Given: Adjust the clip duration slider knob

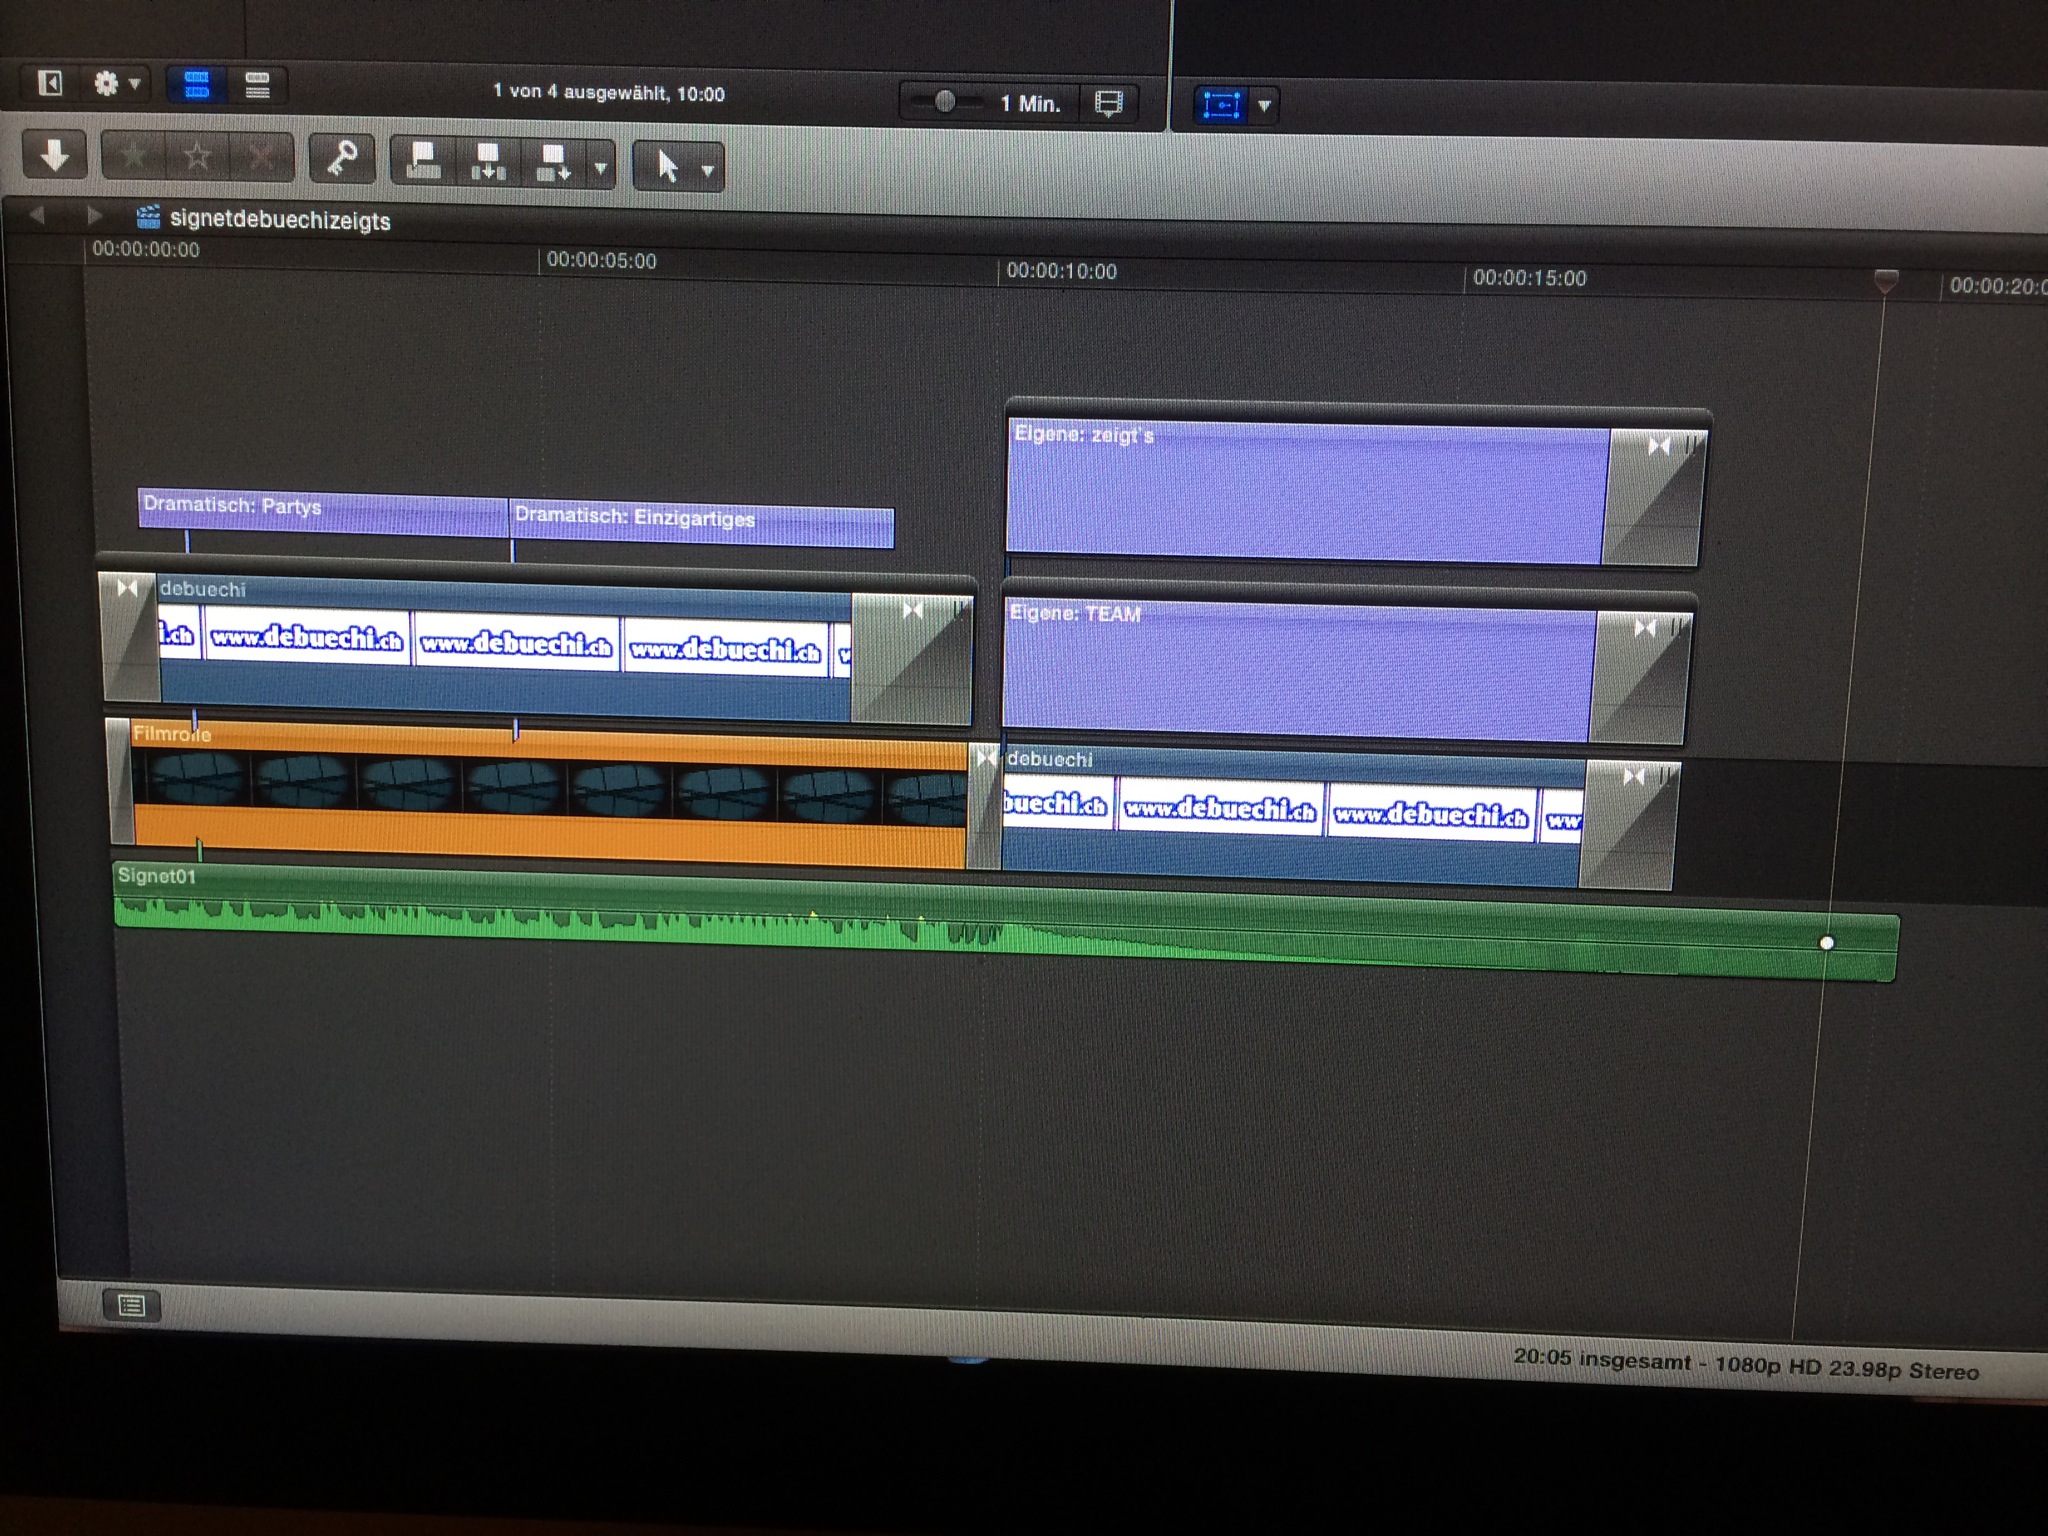Looking at the screenshot, I should 945,101.
